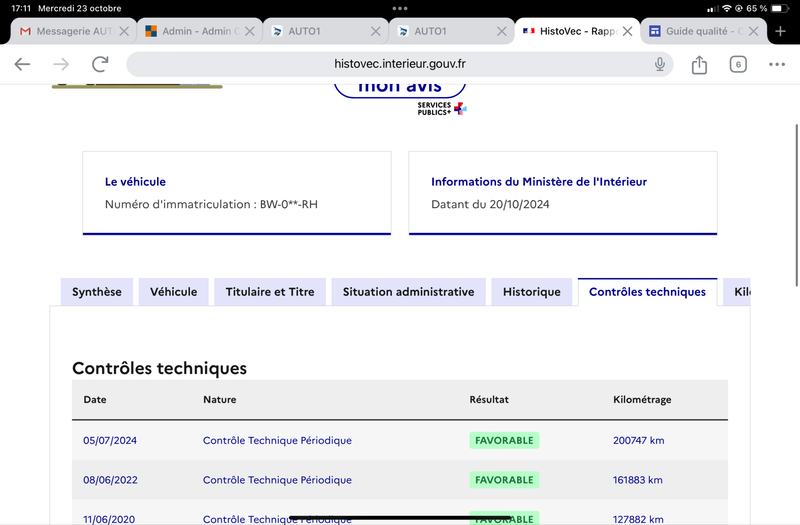The height and width of the screenshot is (525, 800).
Task: Reload the page with the refresh icon
Action: [100, 64]
